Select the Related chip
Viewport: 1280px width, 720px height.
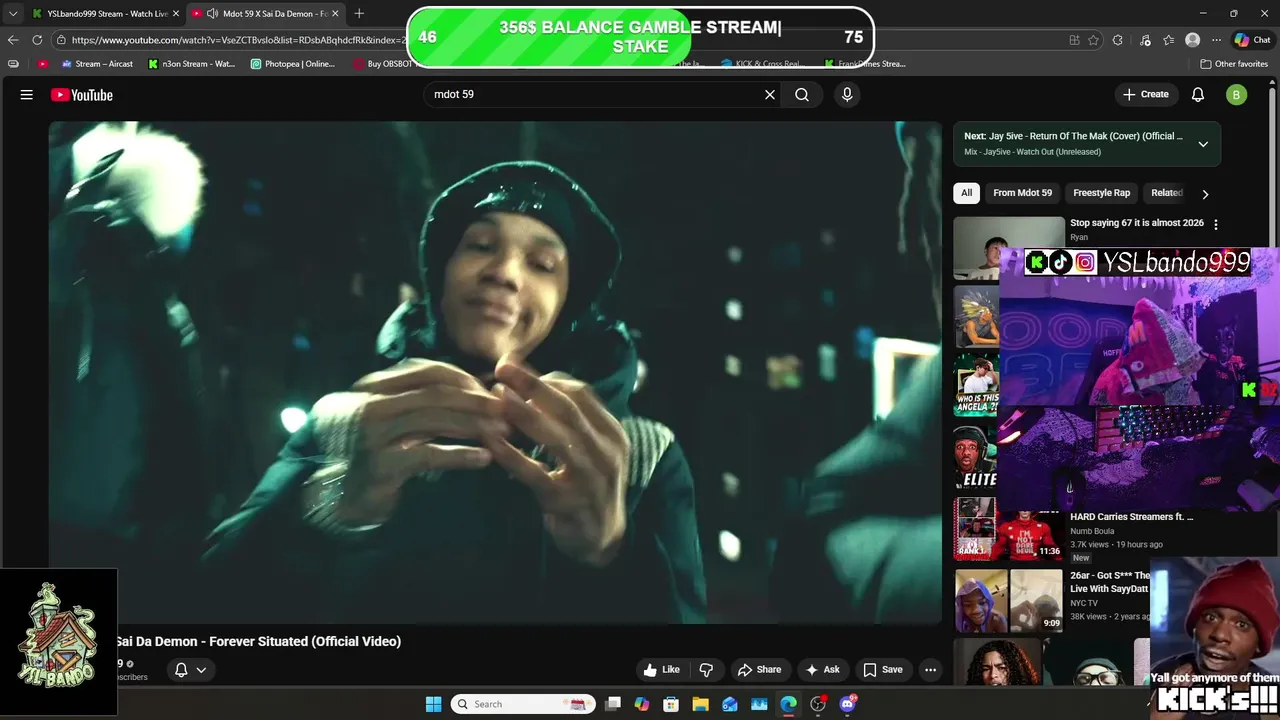[x=1166, y=193]
